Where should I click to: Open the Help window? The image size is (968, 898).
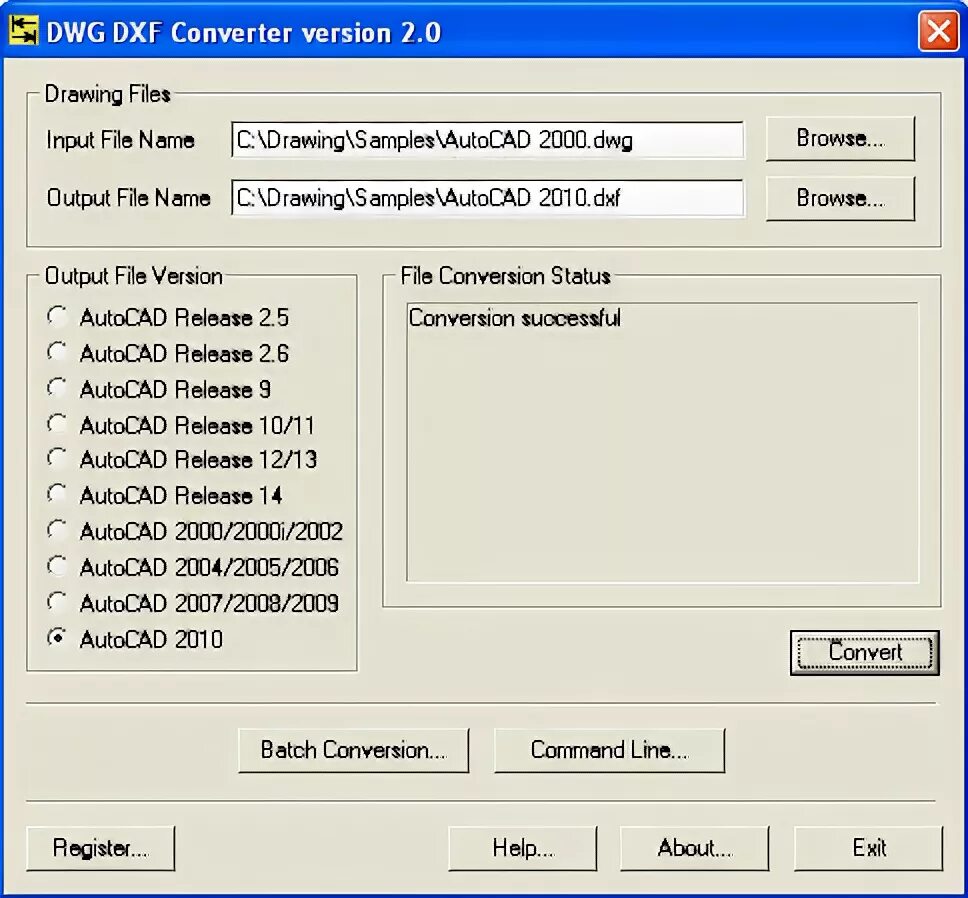[523, 848]
